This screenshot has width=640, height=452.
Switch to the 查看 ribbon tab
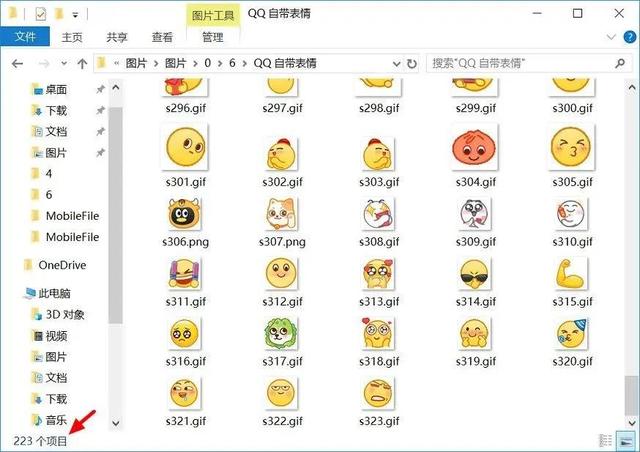point(162,37)
